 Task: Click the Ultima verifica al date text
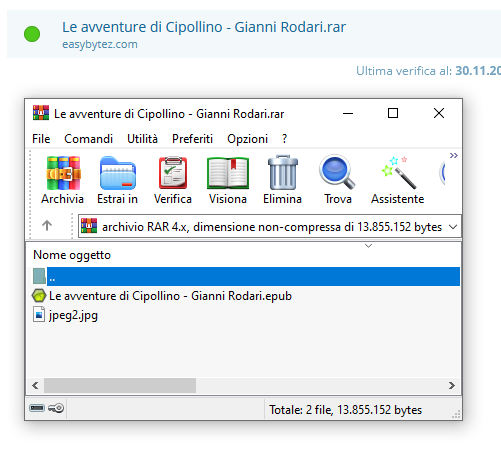pyautogui.click(x=428, y=71)
